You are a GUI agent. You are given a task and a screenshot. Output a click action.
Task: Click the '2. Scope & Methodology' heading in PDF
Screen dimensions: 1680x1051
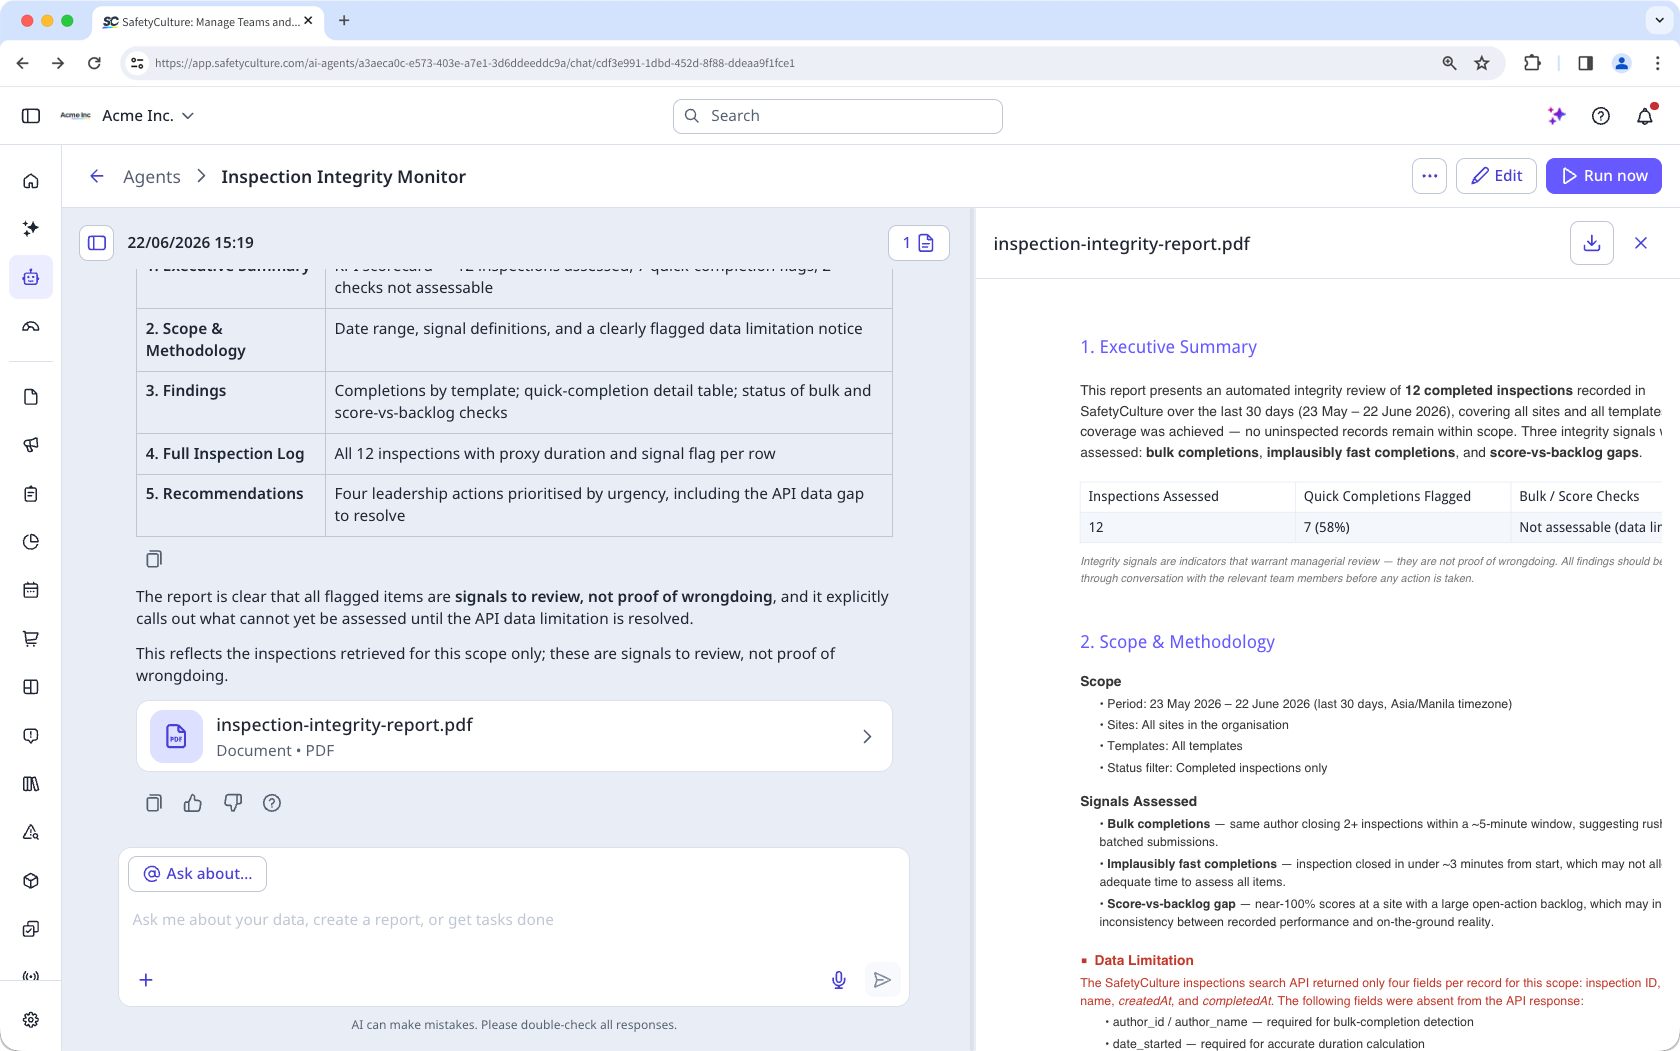click(1177, 642)
